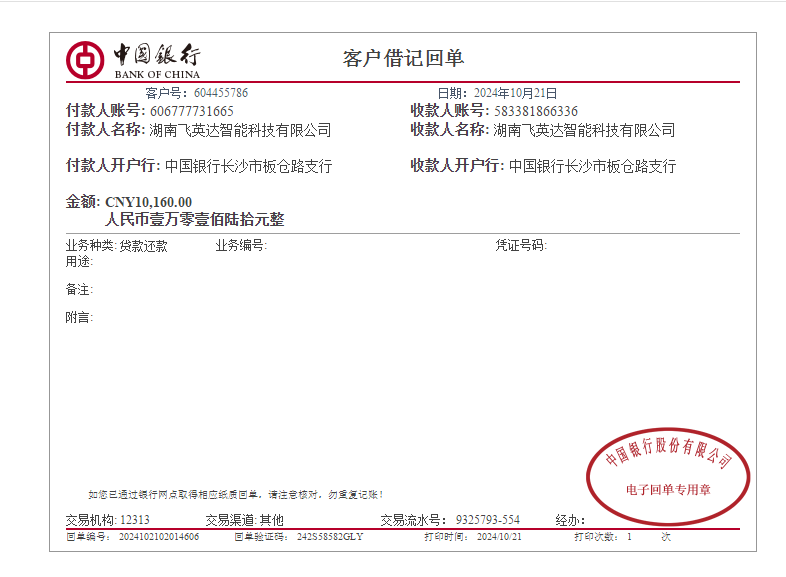Select the title 客户借记回单
Viewport: 786px width, 577px height.
click(404, 58)
